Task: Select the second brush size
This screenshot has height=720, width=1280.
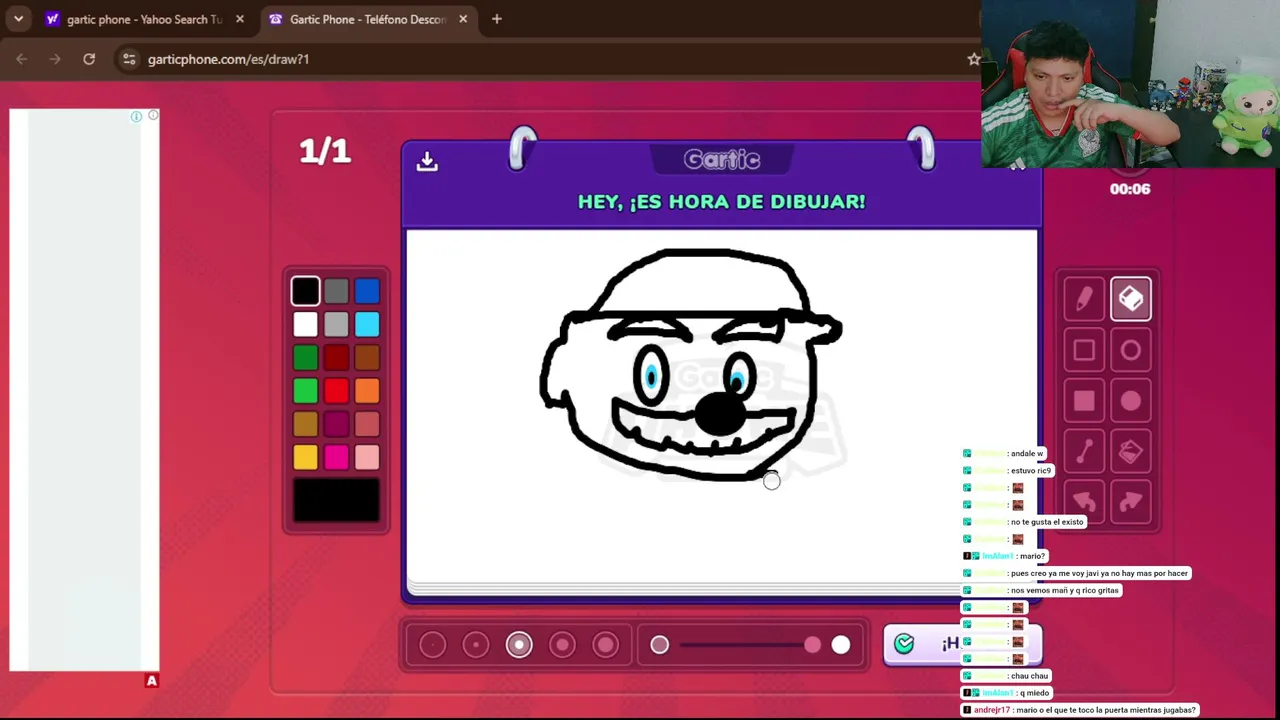Action: pyautogui.click(x=476, y=645)
